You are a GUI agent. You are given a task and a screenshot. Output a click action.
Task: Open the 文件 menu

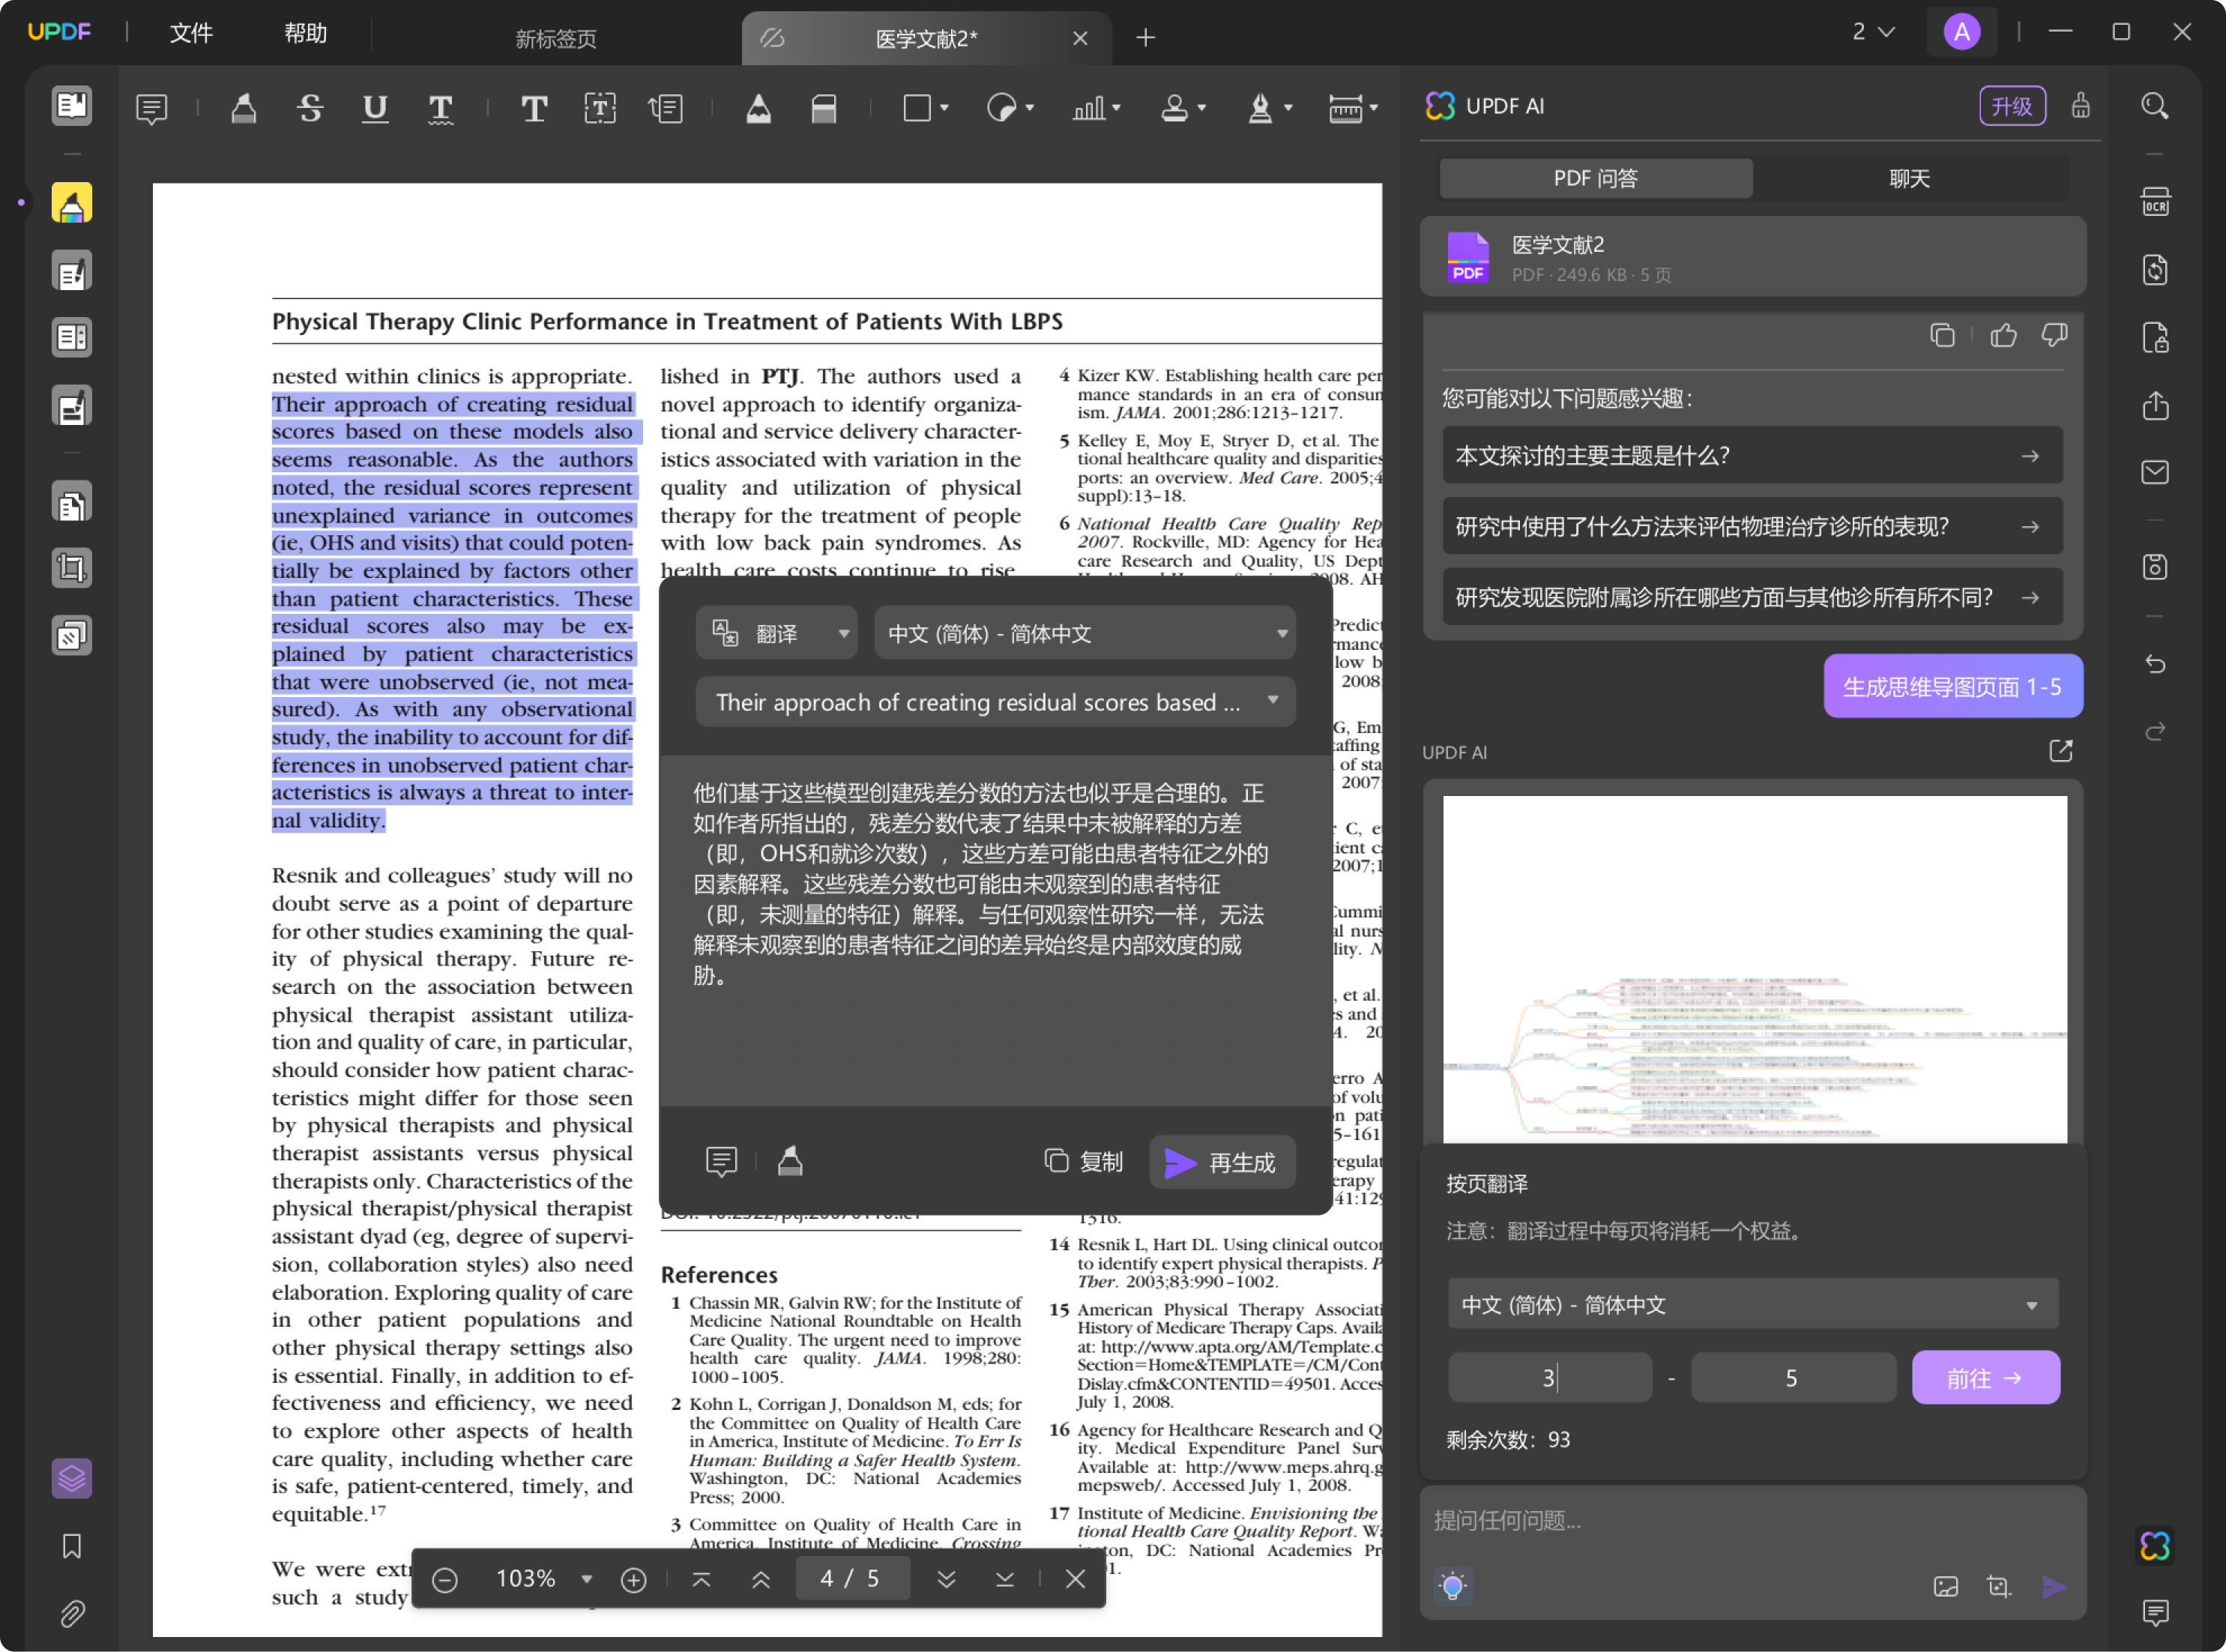tap(191, 34)
